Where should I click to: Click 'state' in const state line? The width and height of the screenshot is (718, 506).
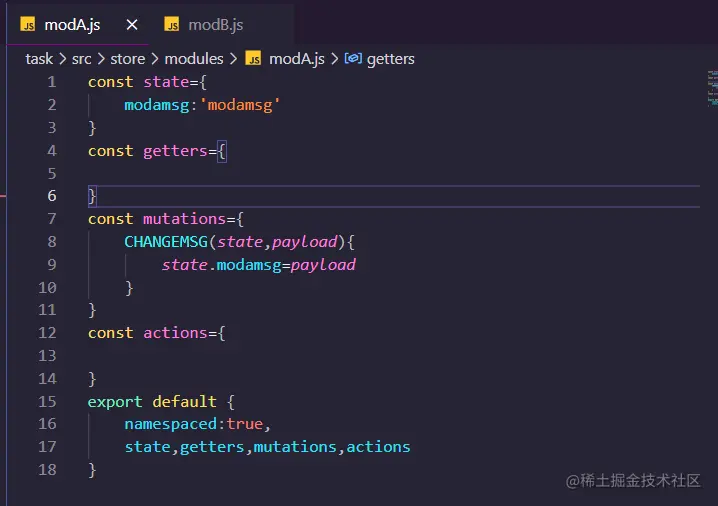pyautogui.click(x=166, y=82)
